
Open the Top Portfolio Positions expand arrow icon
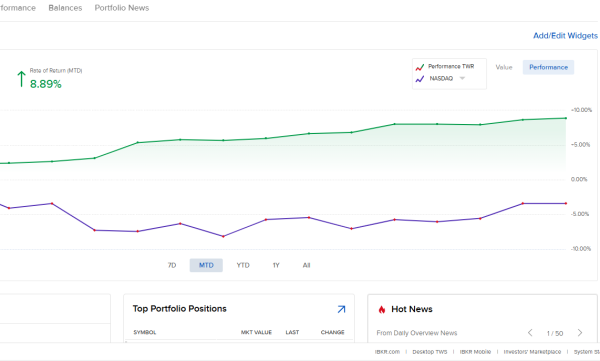click(x=341, y=309)
